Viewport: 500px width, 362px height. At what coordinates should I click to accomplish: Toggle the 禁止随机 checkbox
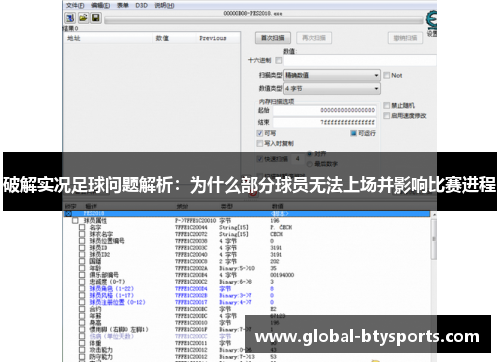point(387,105)
